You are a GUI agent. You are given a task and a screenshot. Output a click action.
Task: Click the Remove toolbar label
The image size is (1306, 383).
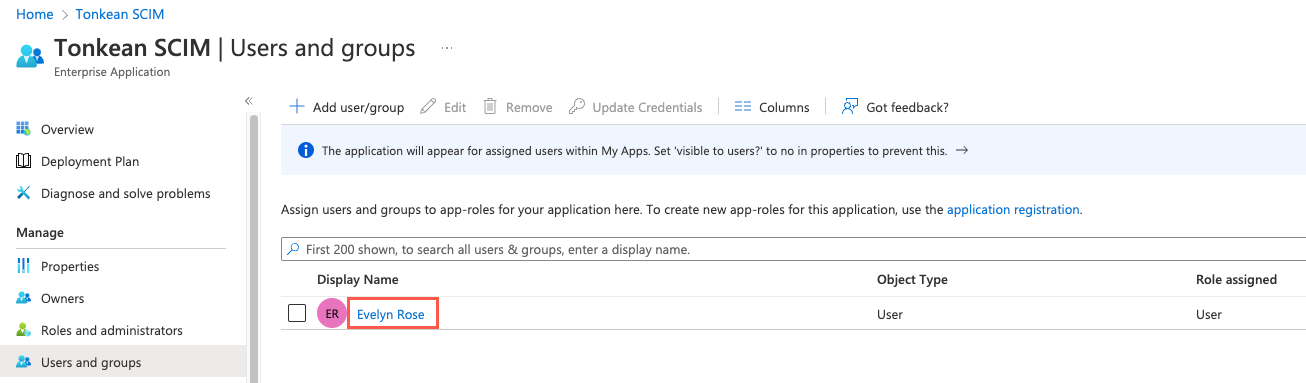(x=529, y=107)
